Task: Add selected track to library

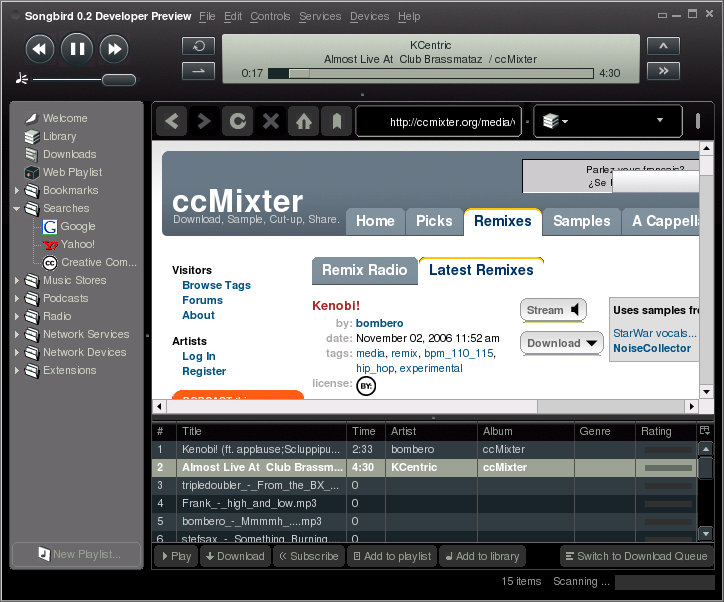Action: click(x=483, y=556)
